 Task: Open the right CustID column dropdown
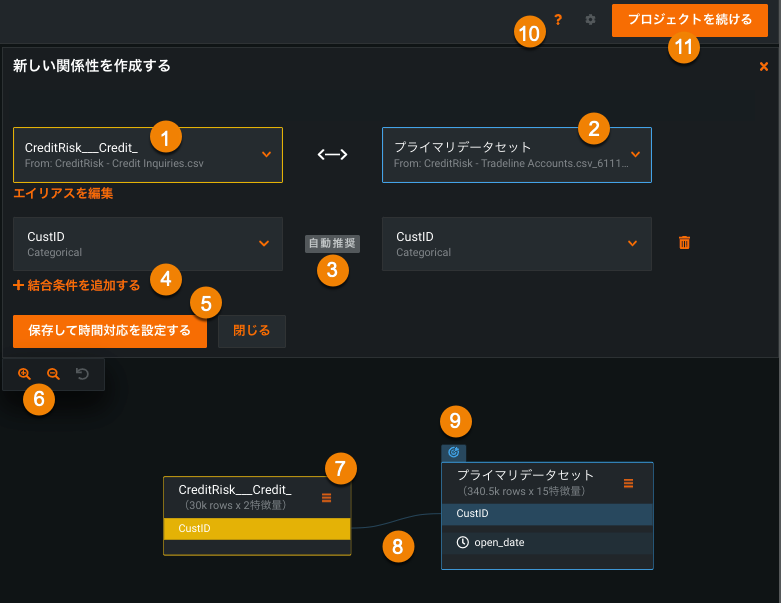pos(632,243)
